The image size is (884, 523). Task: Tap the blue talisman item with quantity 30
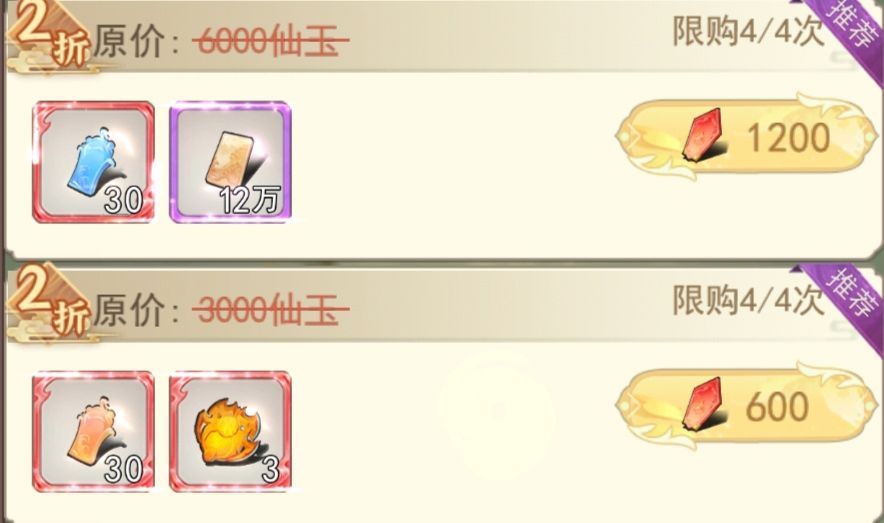click(x=93, y=162)
